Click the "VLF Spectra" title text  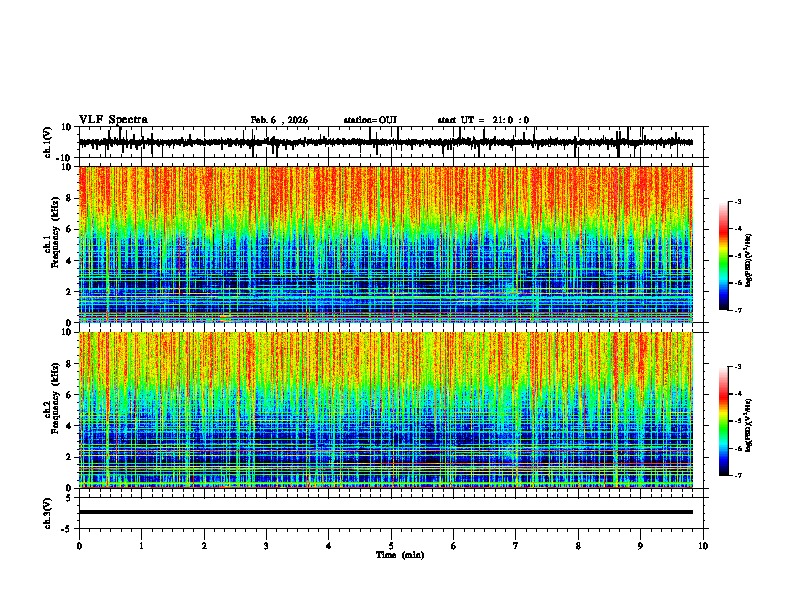[113, 120]
